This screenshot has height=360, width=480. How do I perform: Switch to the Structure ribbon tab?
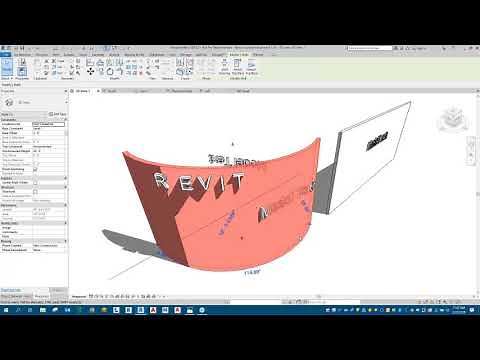42,55
